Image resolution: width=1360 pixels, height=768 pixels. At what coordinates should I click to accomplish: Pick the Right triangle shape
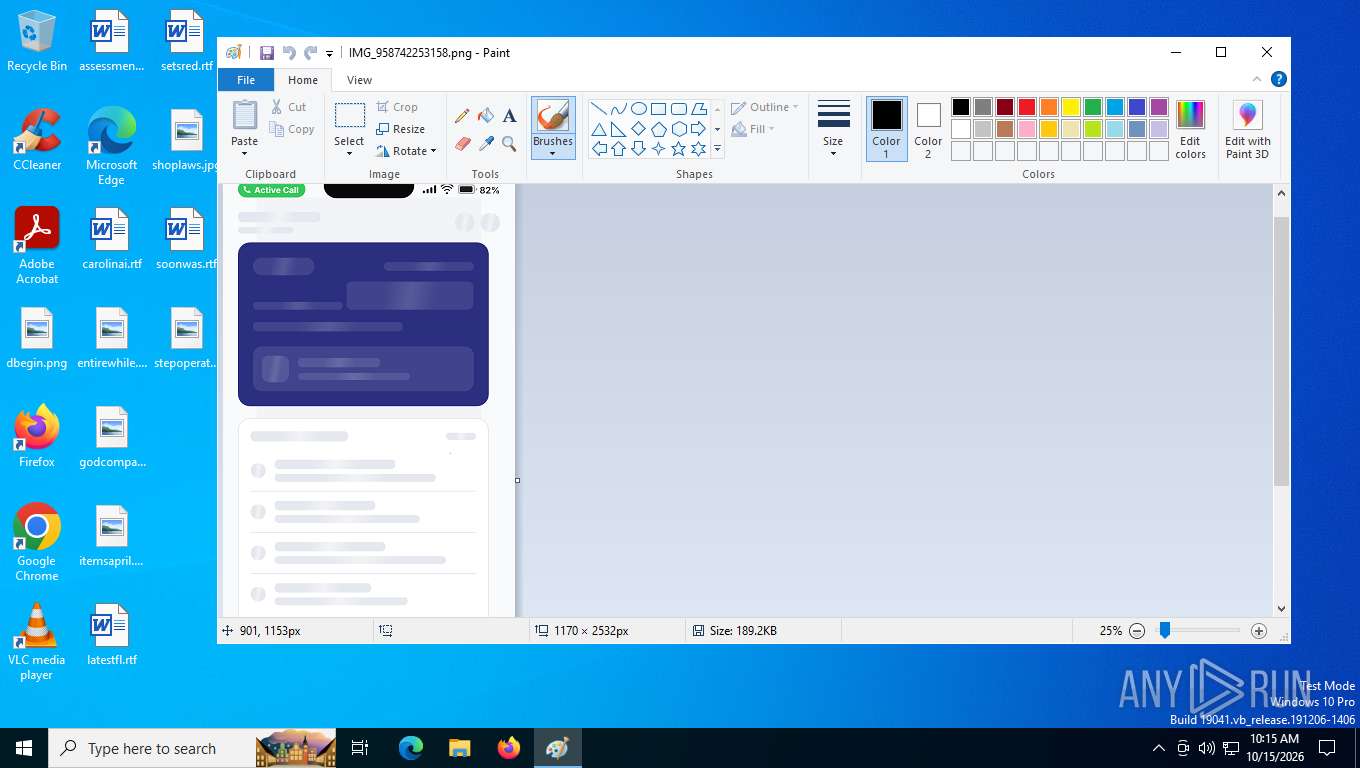[618, 129]
